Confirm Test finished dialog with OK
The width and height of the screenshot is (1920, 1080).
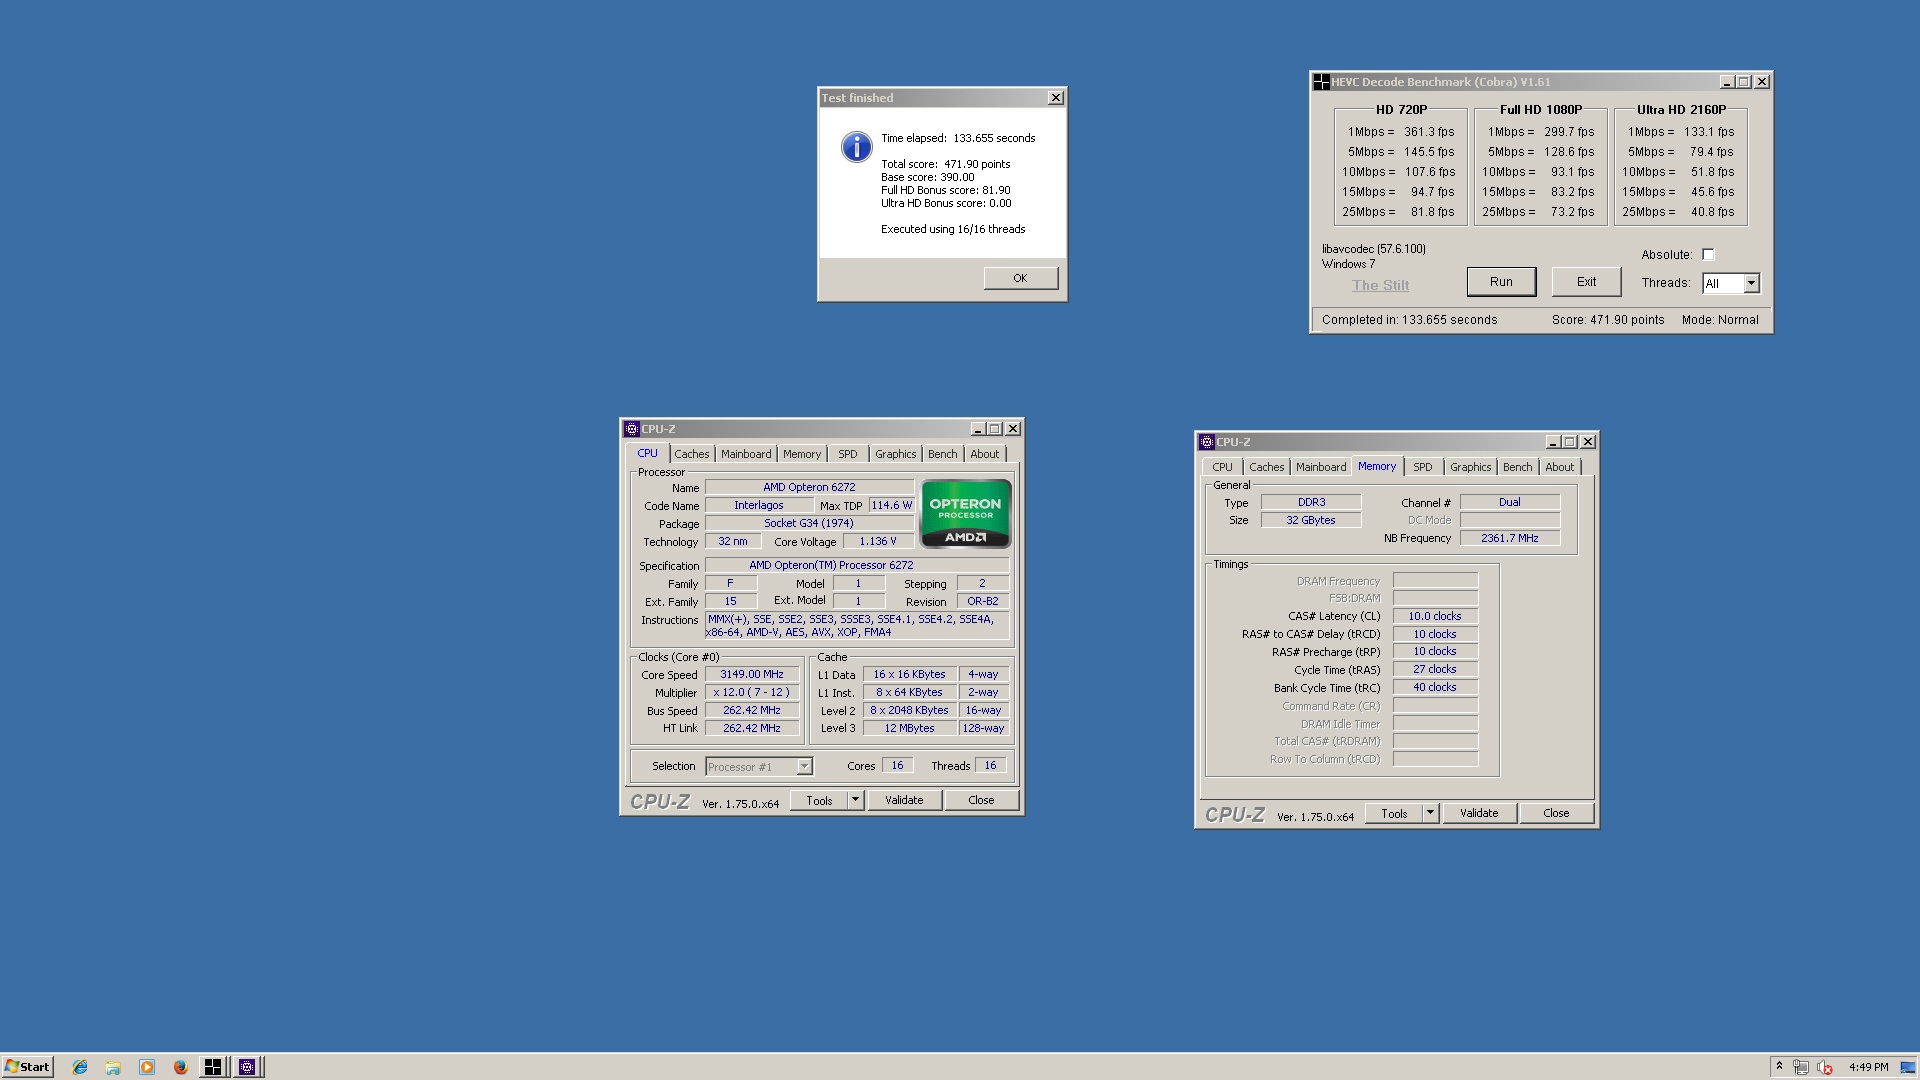pos(1020,278)
